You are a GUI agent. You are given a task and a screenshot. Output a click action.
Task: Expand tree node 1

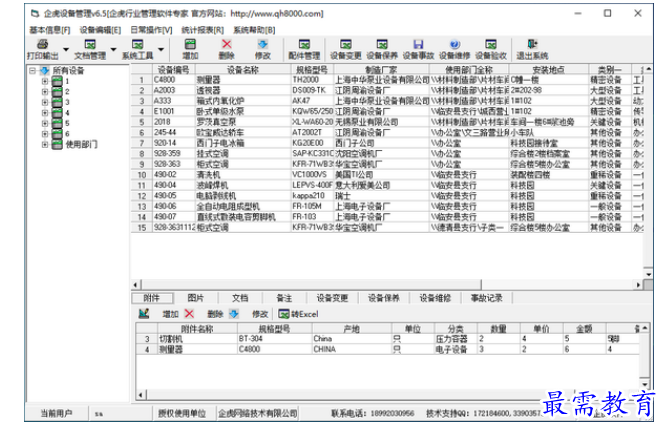pos(44,81)
